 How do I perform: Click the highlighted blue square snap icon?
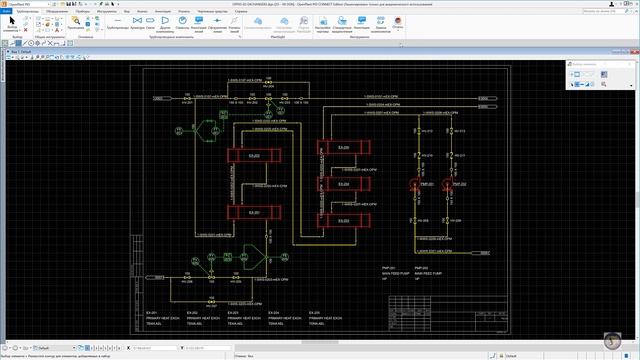tap(18, 43)
